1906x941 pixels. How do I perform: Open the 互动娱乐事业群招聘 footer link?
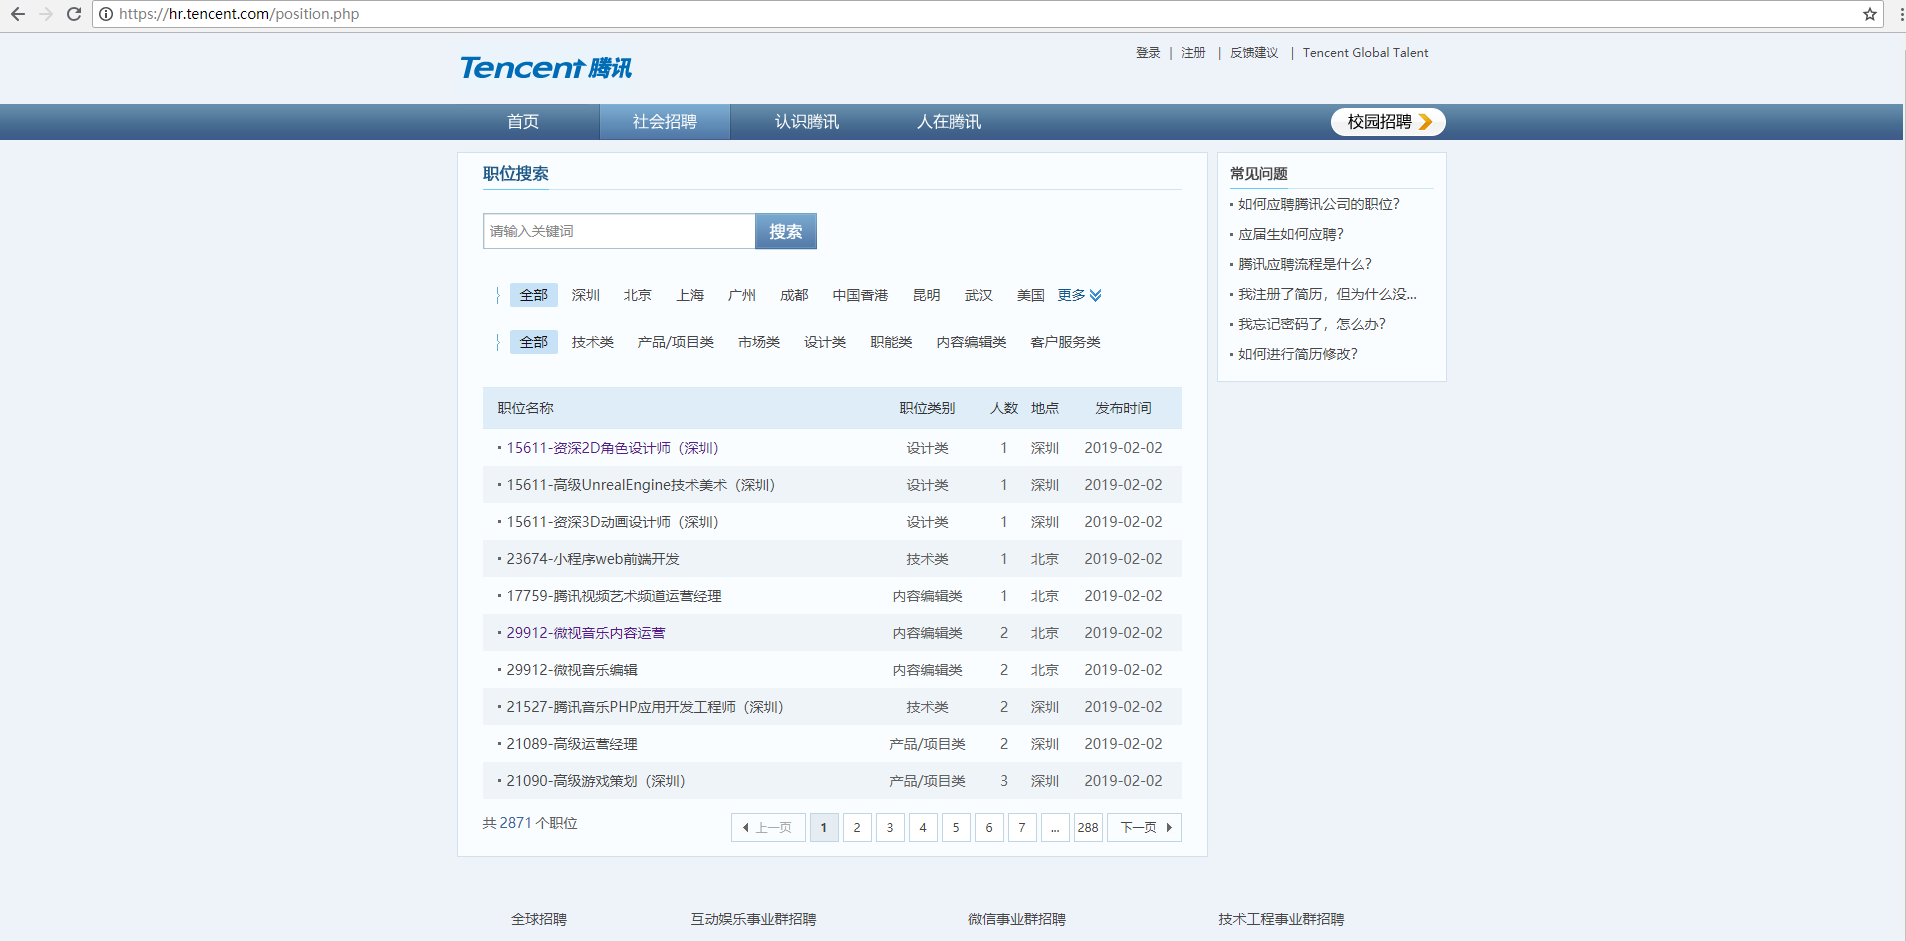tap(753, 919)
